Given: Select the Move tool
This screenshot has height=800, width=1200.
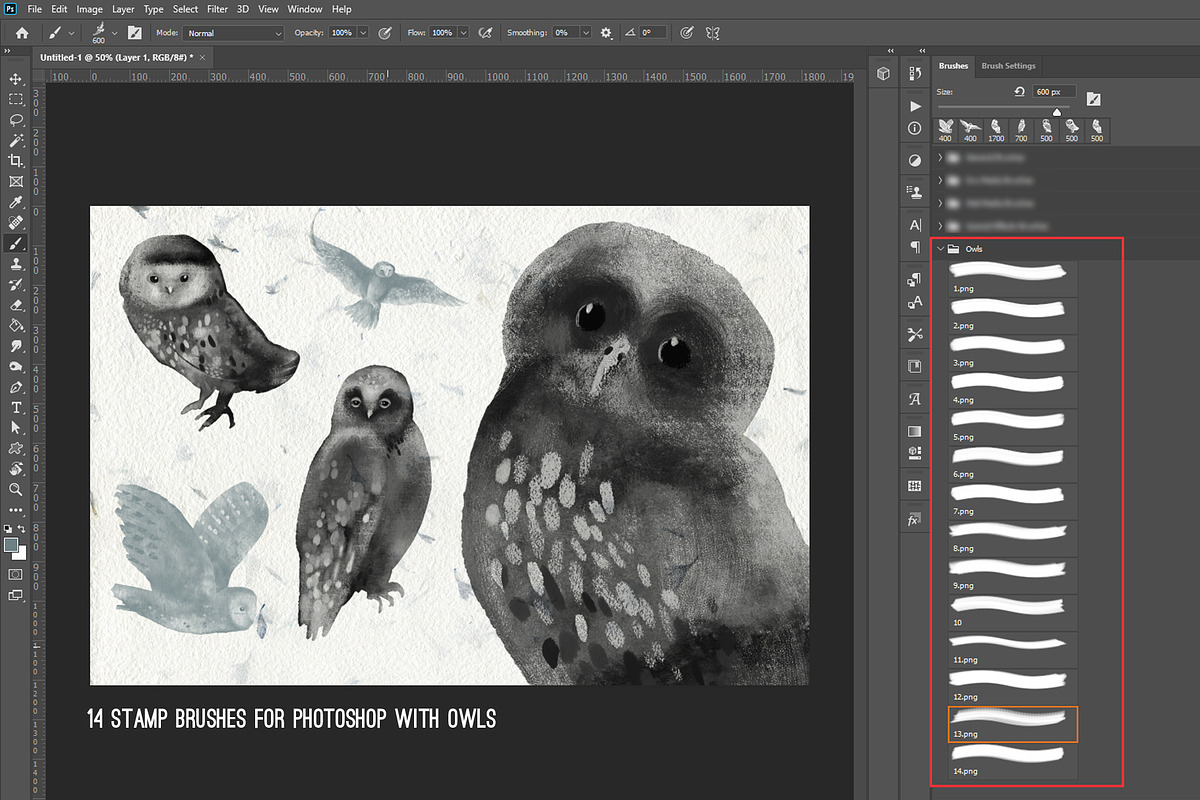Looking at the screenshot, I should coord(16,78).
